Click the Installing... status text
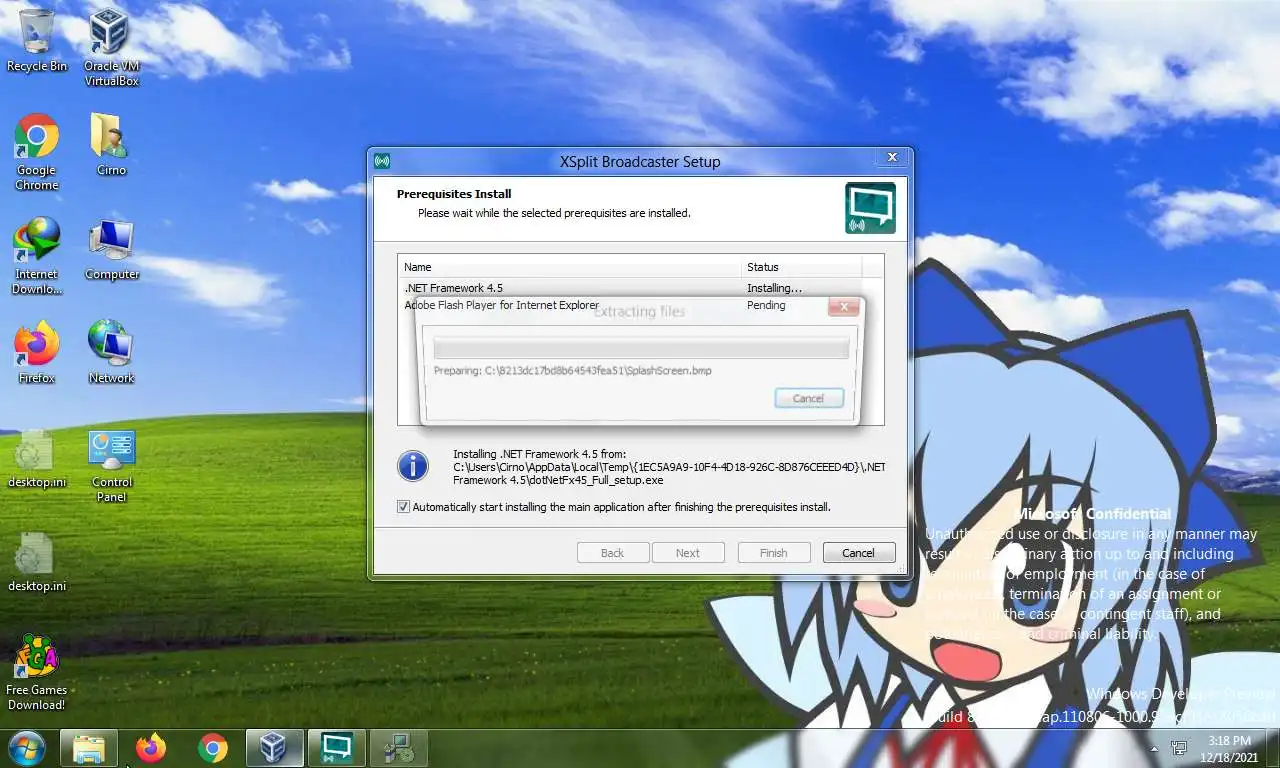 click(774, 288)
